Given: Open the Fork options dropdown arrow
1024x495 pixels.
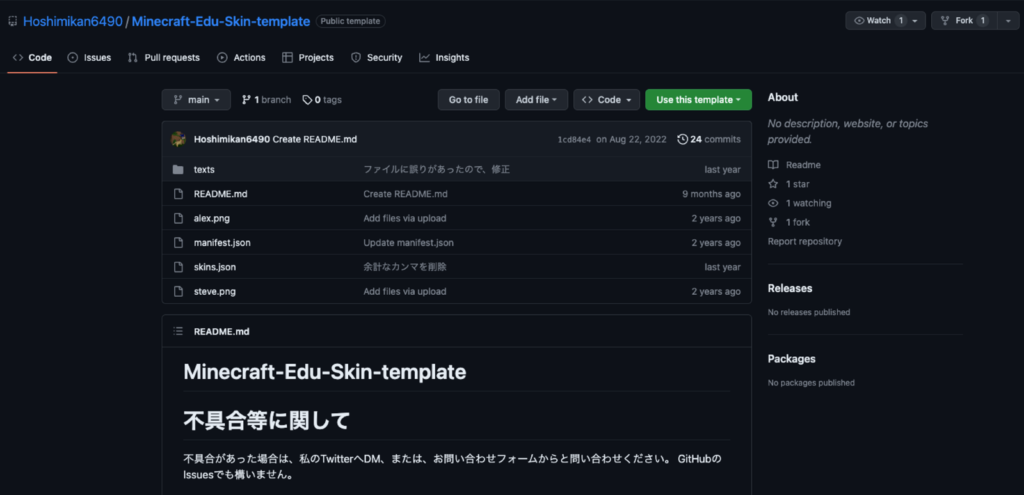Looking at the screenshot, I should click(x=1007, y=21).
